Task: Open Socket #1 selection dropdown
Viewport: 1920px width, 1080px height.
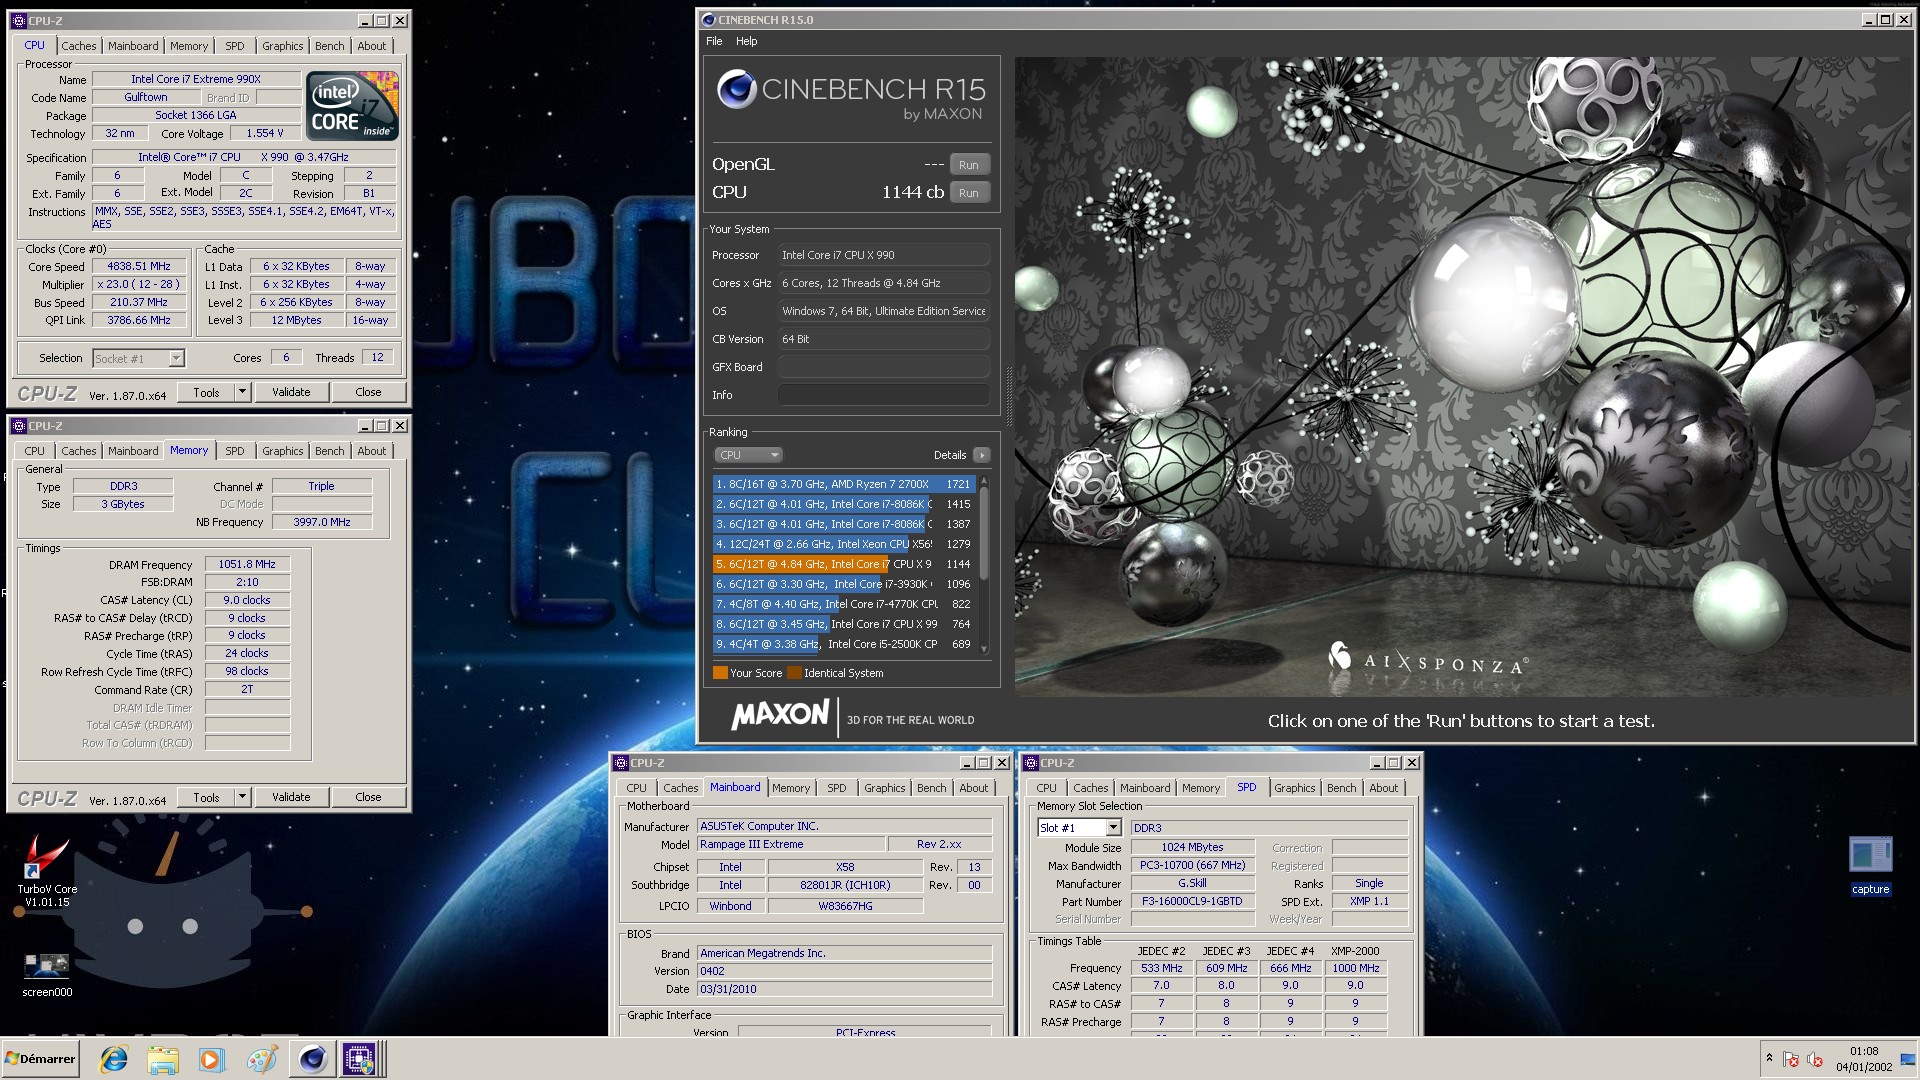Action: 138,358
